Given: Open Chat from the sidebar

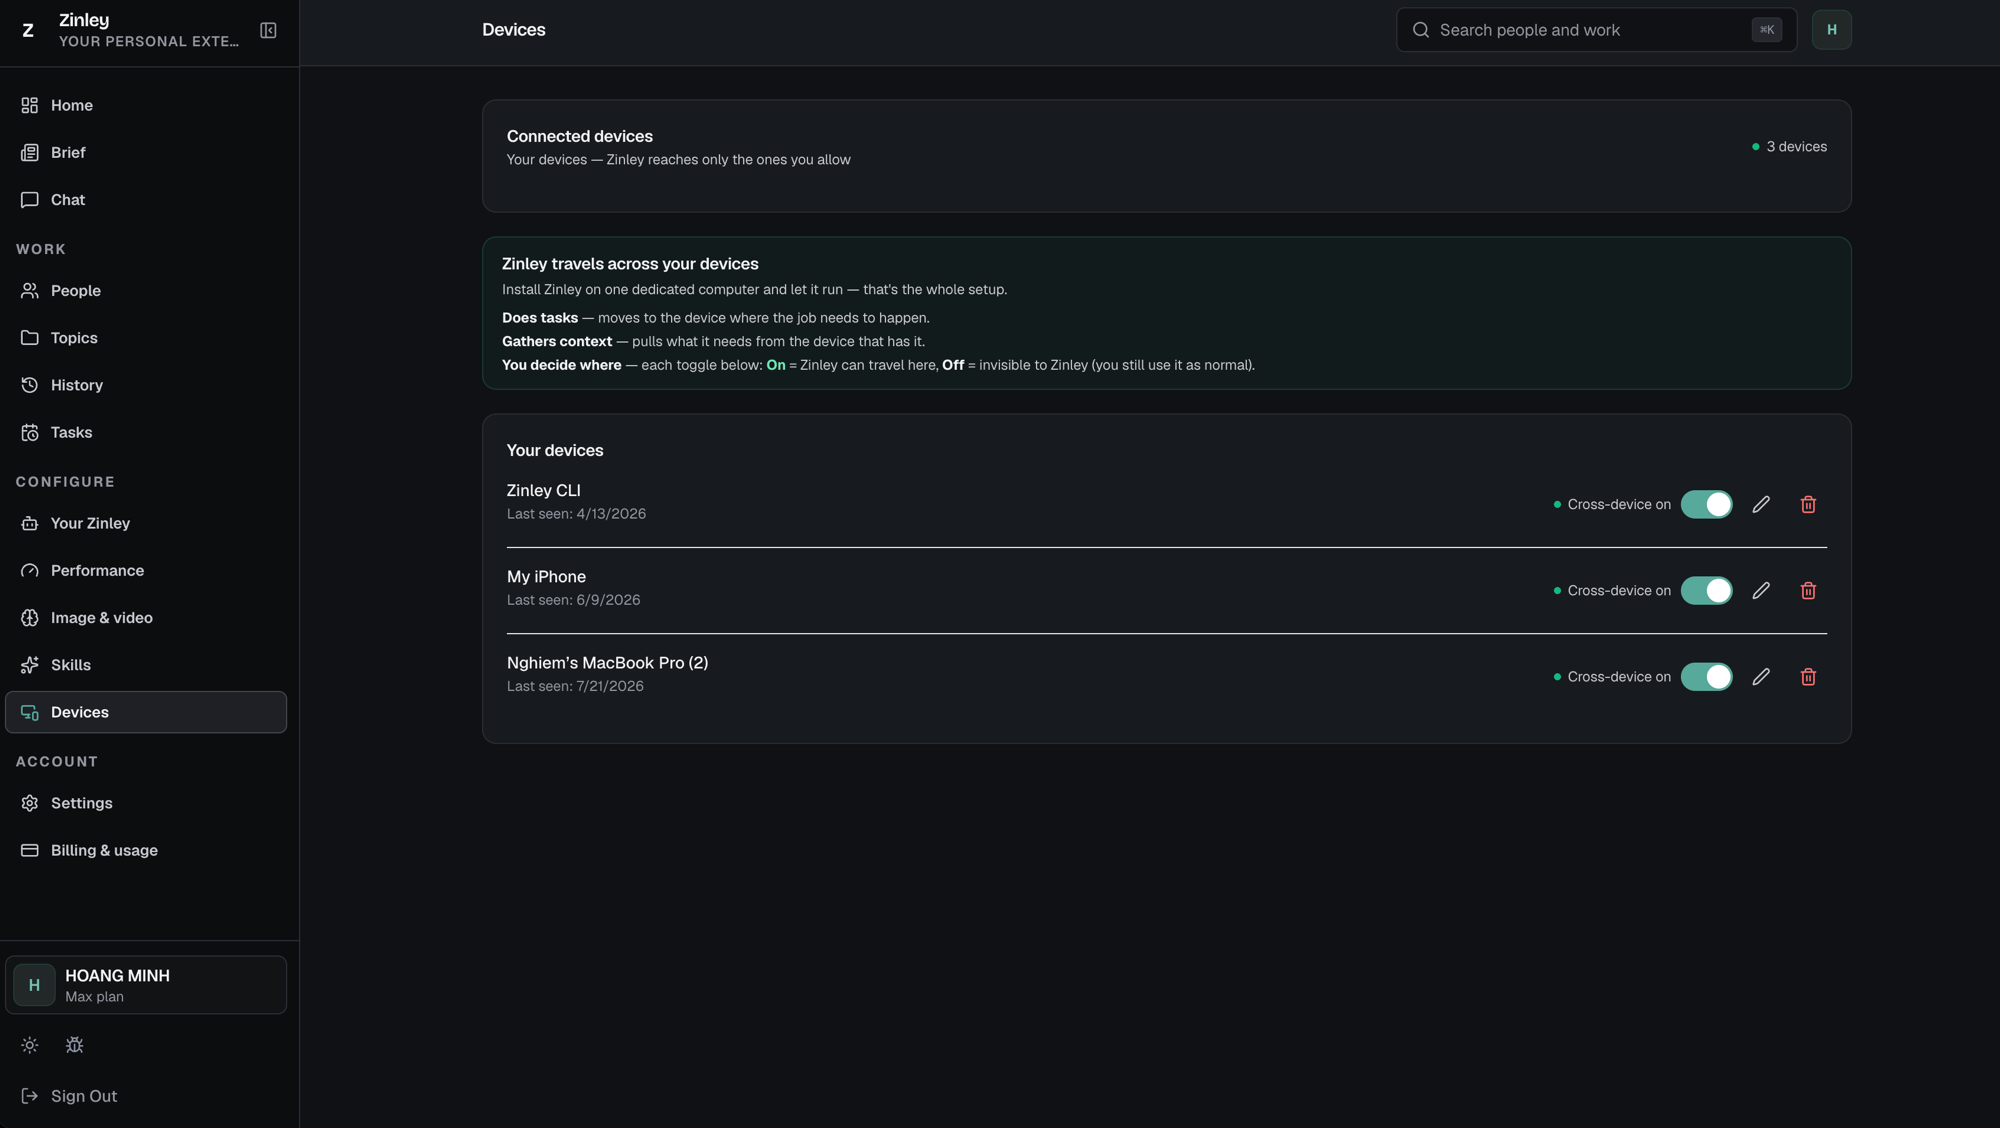Looking at the screenshot, I should 146,200.
